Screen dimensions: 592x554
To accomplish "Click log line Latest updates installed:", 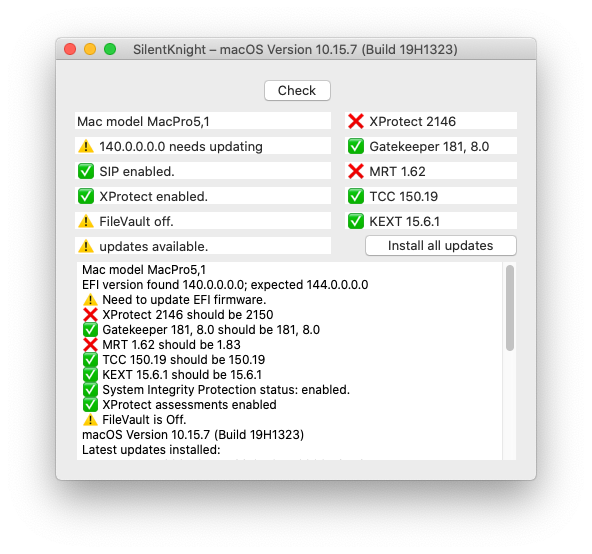I will (151, 450).
